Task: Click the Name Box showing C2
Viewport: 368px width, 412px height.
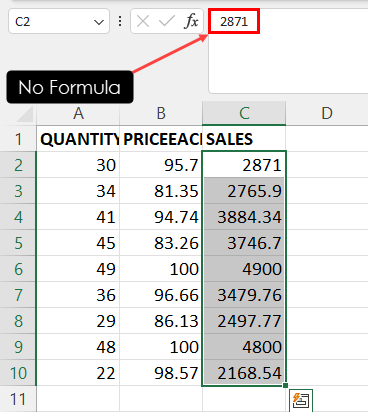Action: 59,21
